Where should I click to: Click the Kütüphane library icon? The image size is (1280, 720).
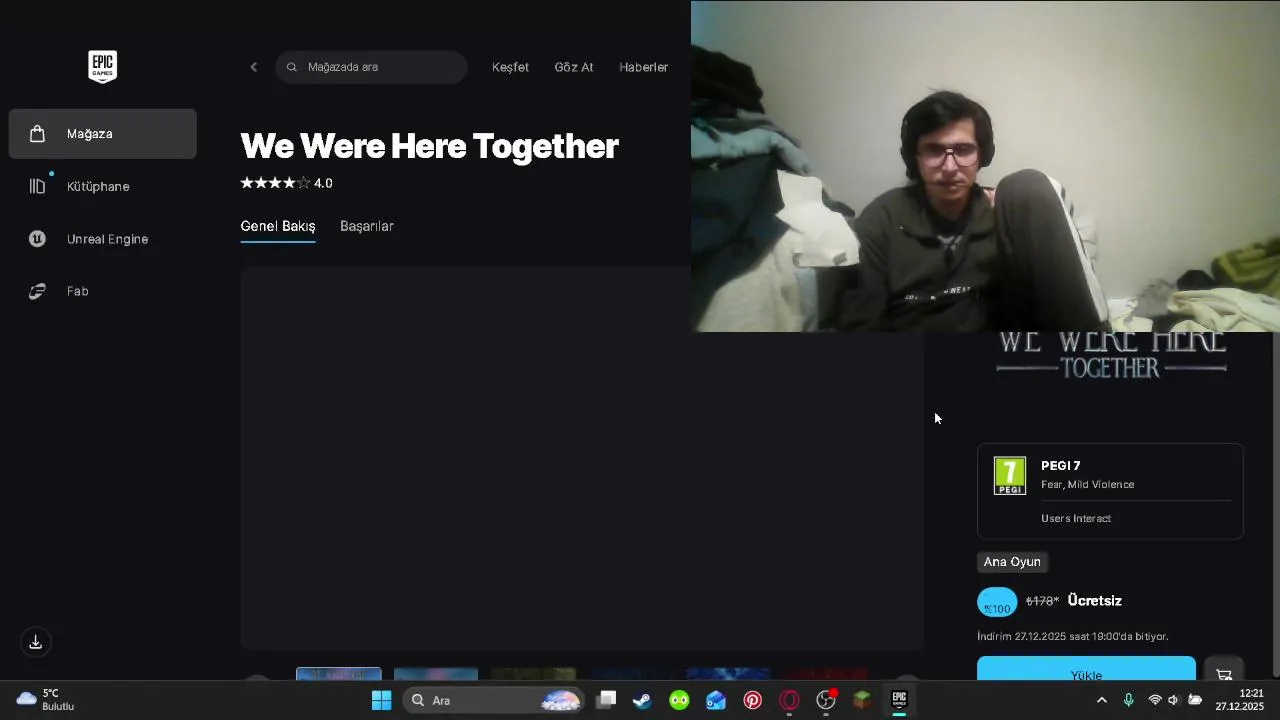[x=37, y=186]
